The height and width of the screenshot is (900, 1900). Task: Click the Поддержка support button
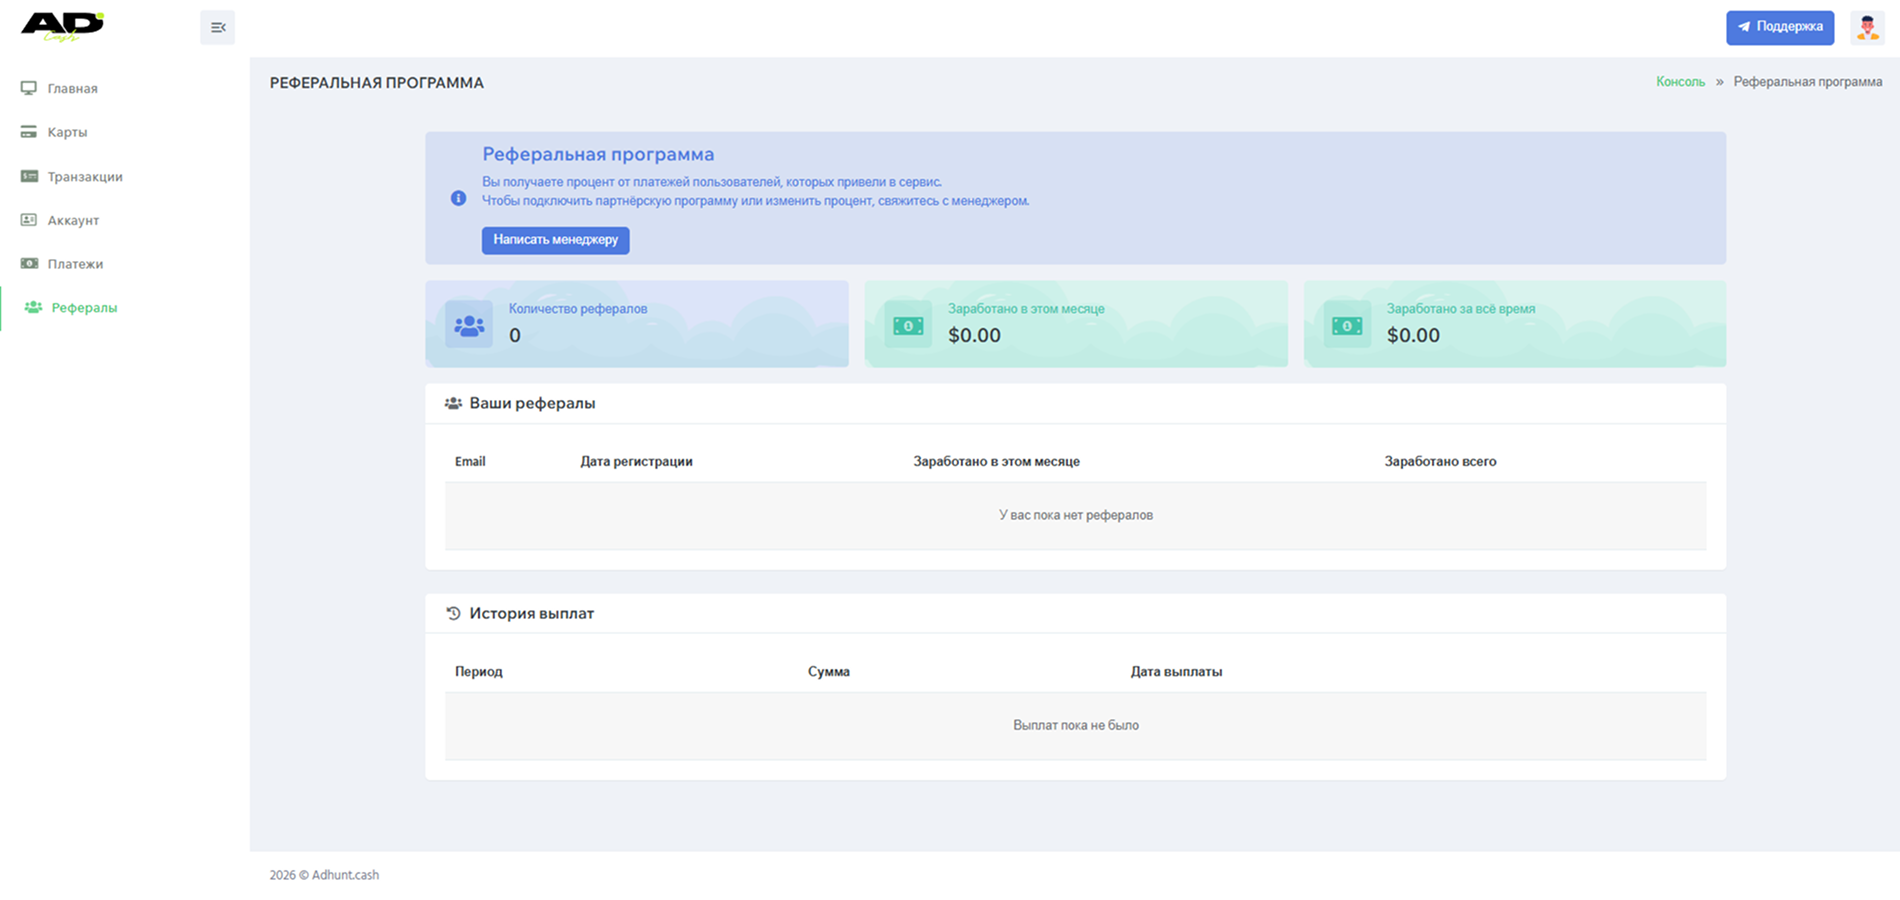[x=1779, y=28]
